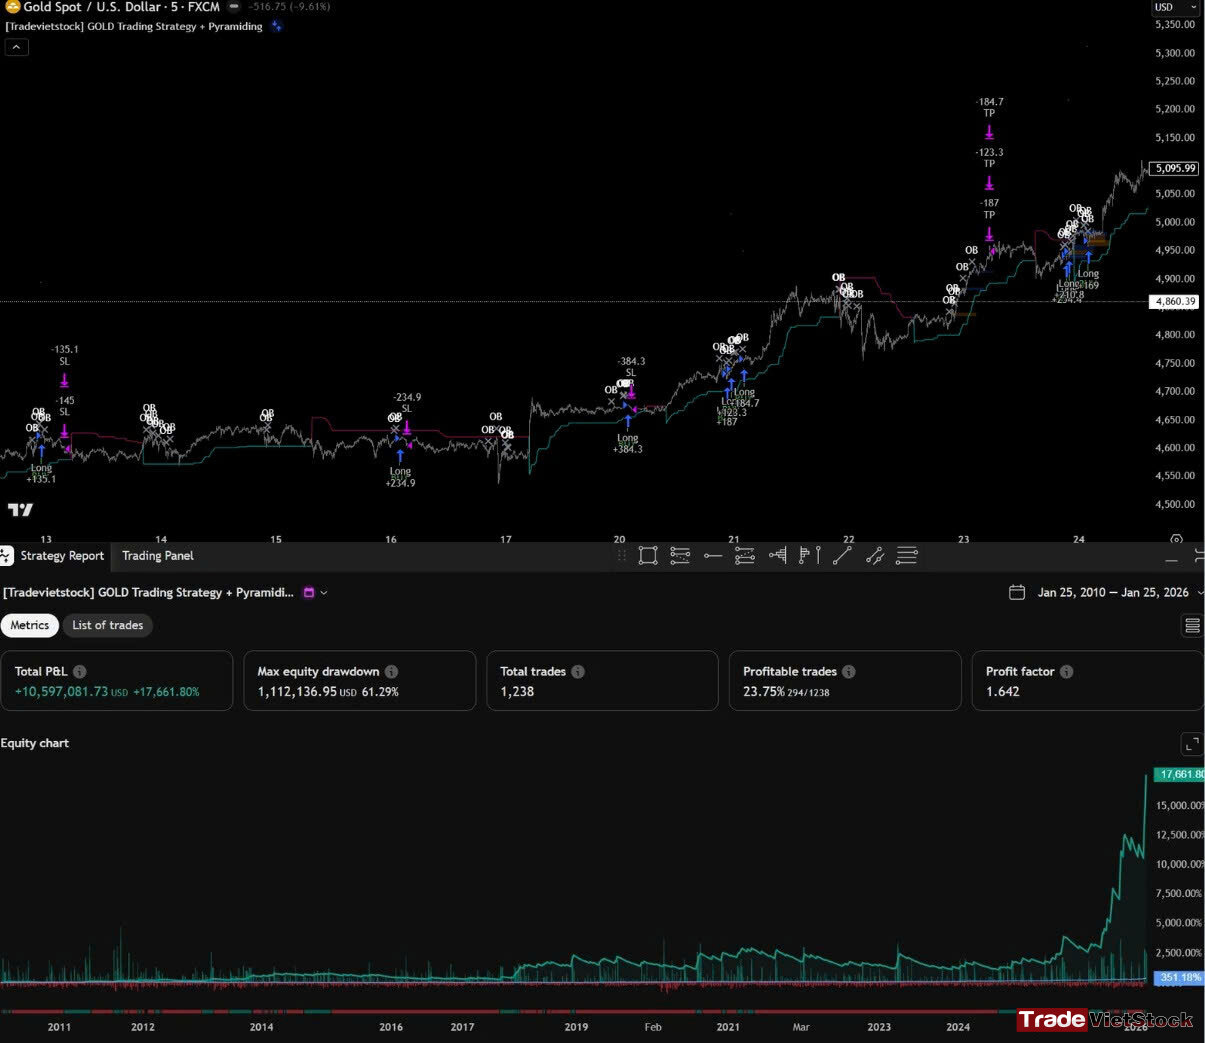Click the blue sparkle icon beside strategy name
The image size is (1205, 1043).
[277, 26]
